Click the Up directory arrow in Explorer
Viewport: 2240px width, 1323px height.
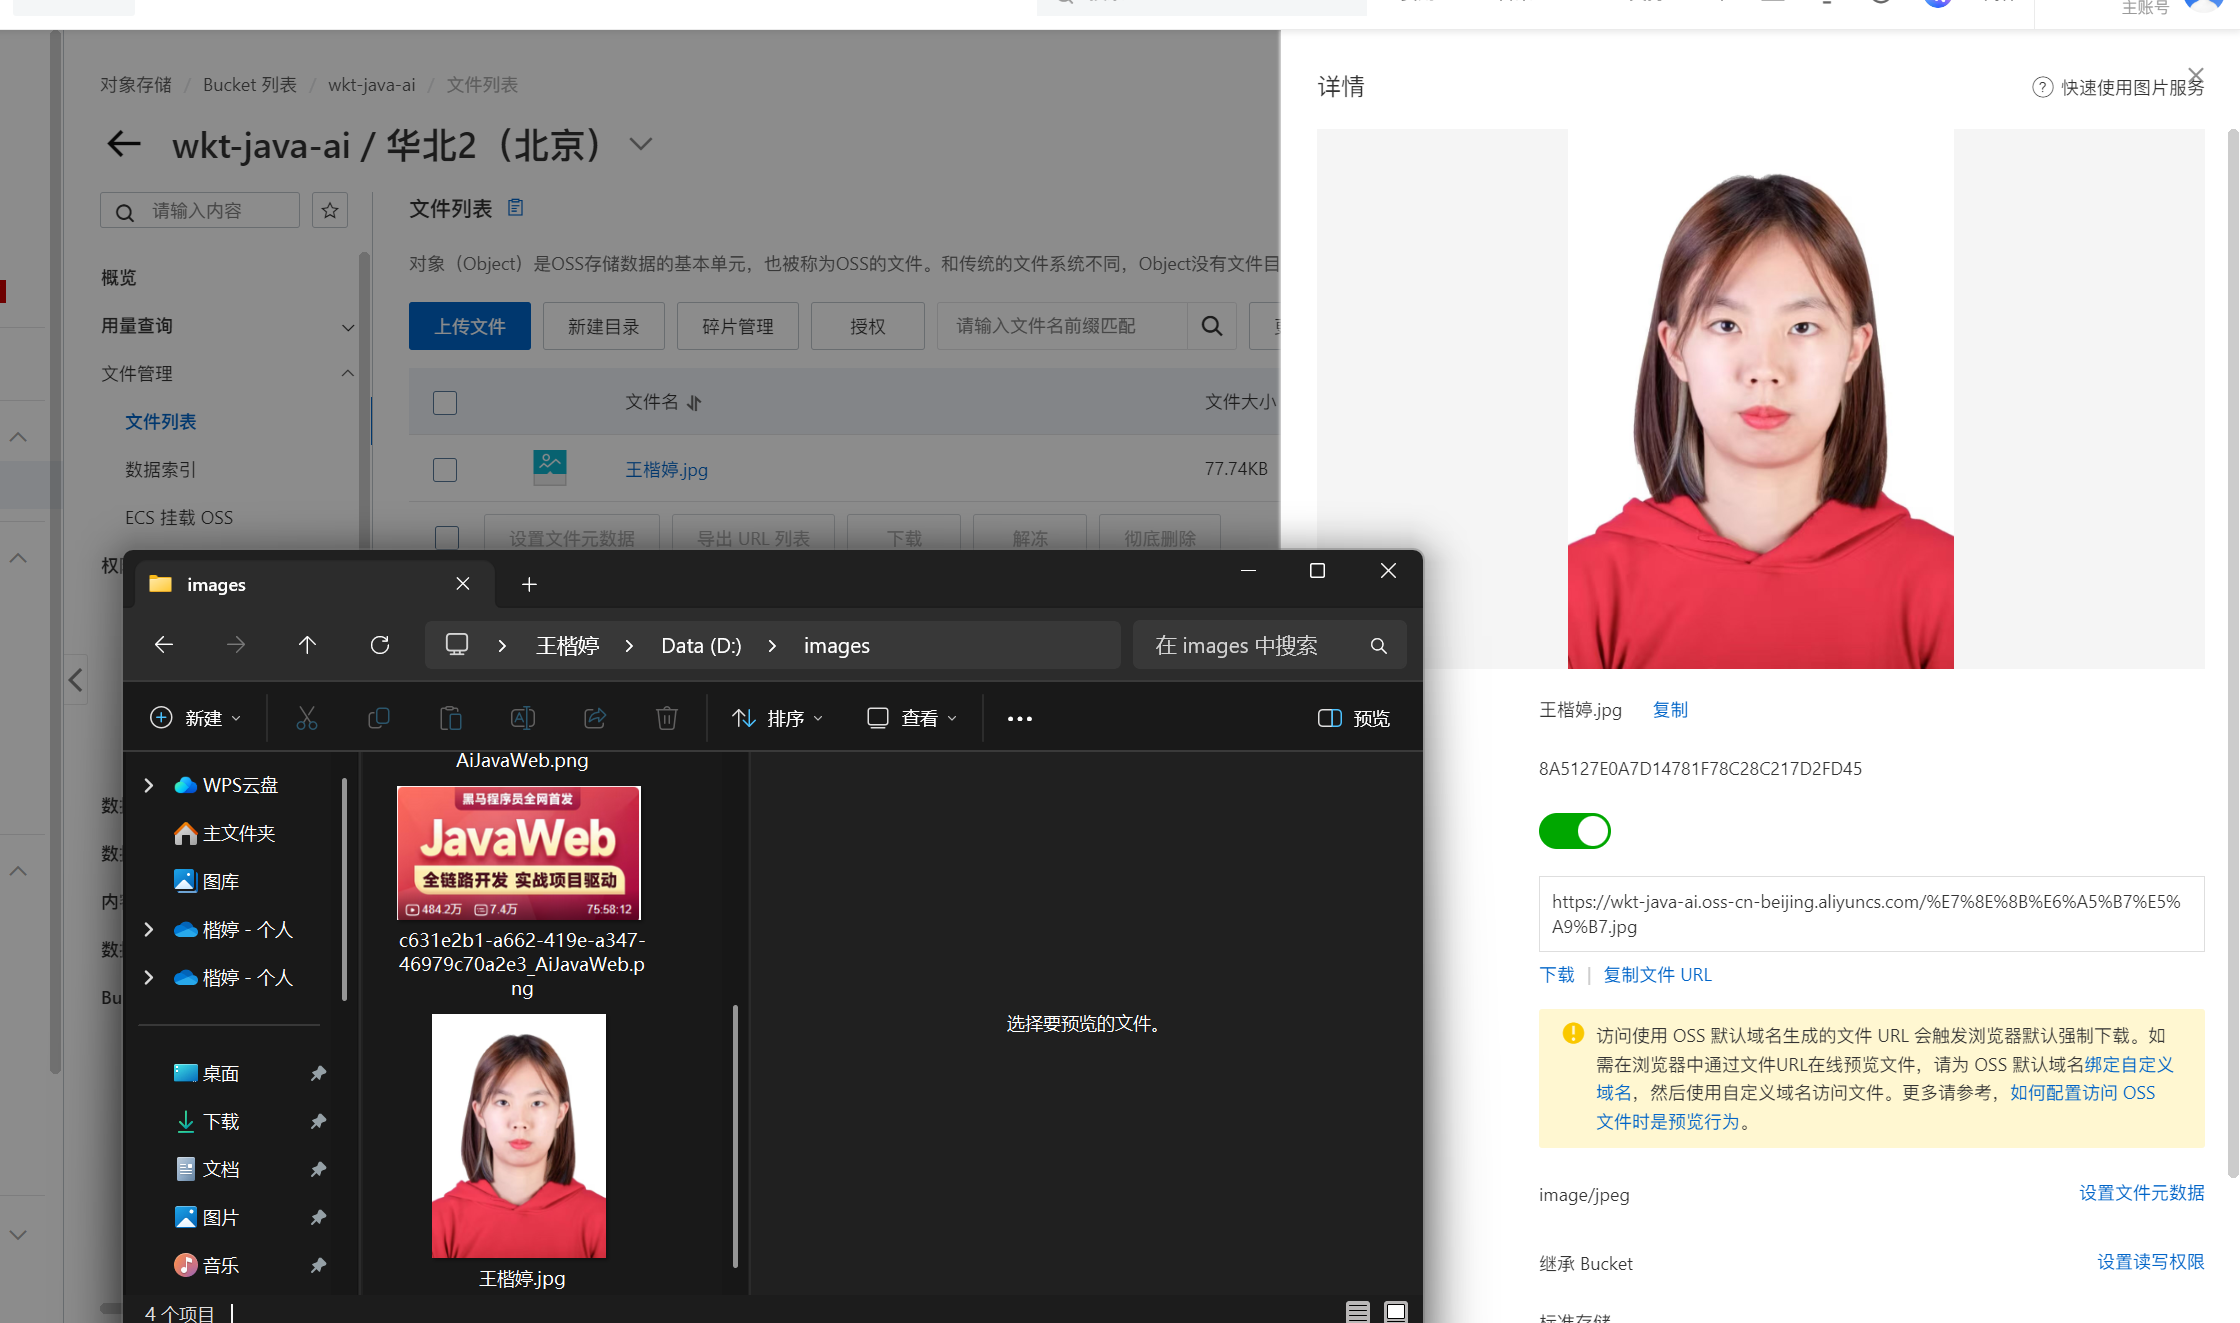click(x=307, y=645)
